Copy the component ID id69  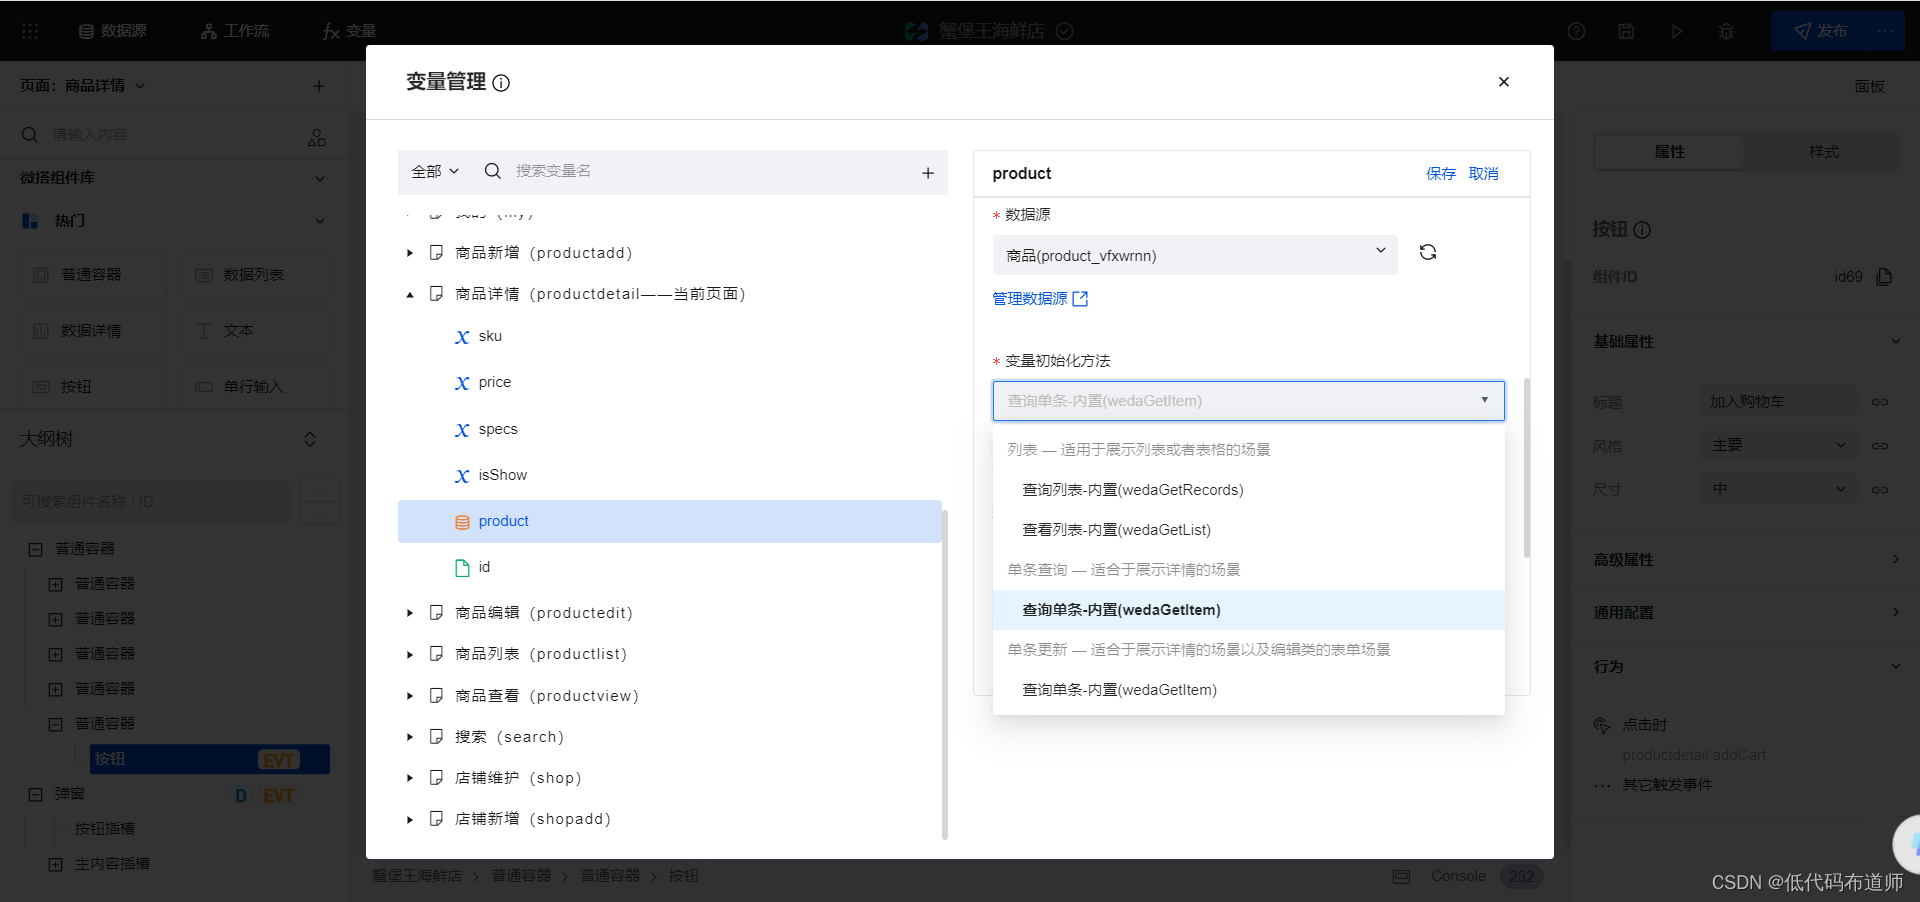[1884, 277]
